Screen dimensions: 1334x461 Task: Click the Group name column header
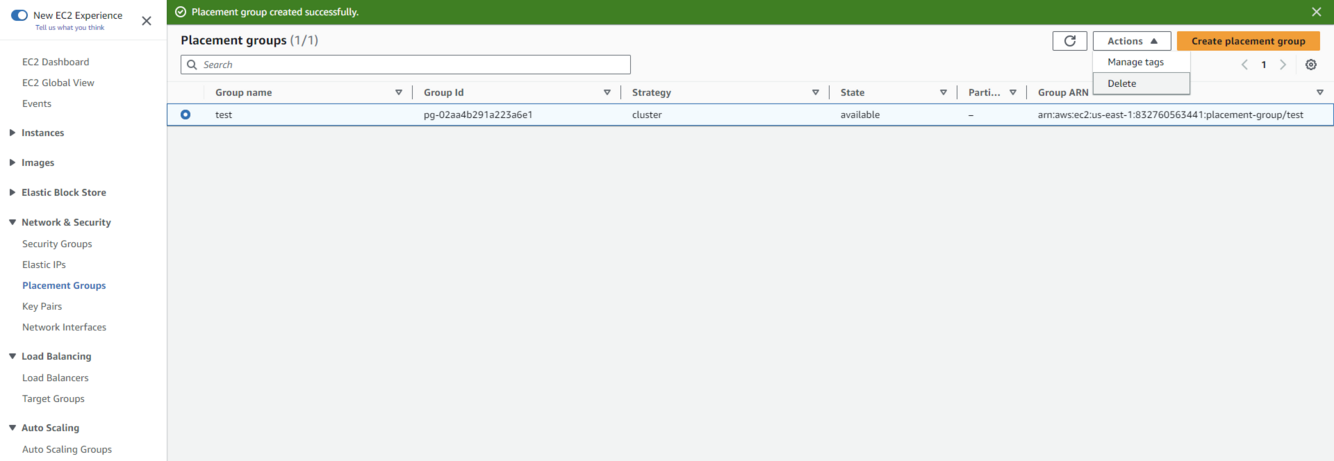(x=243, y=93)
